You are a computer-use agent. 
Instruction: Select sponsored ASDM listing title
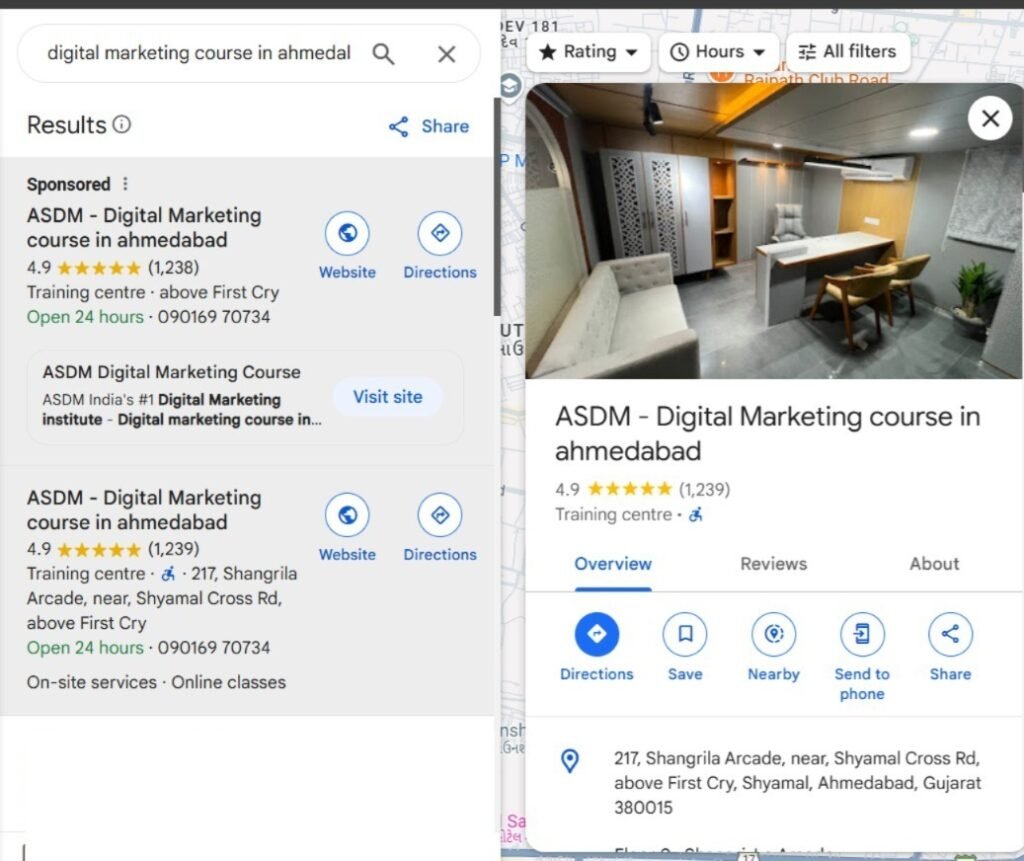pyautogui.click(x=144, y=227)
